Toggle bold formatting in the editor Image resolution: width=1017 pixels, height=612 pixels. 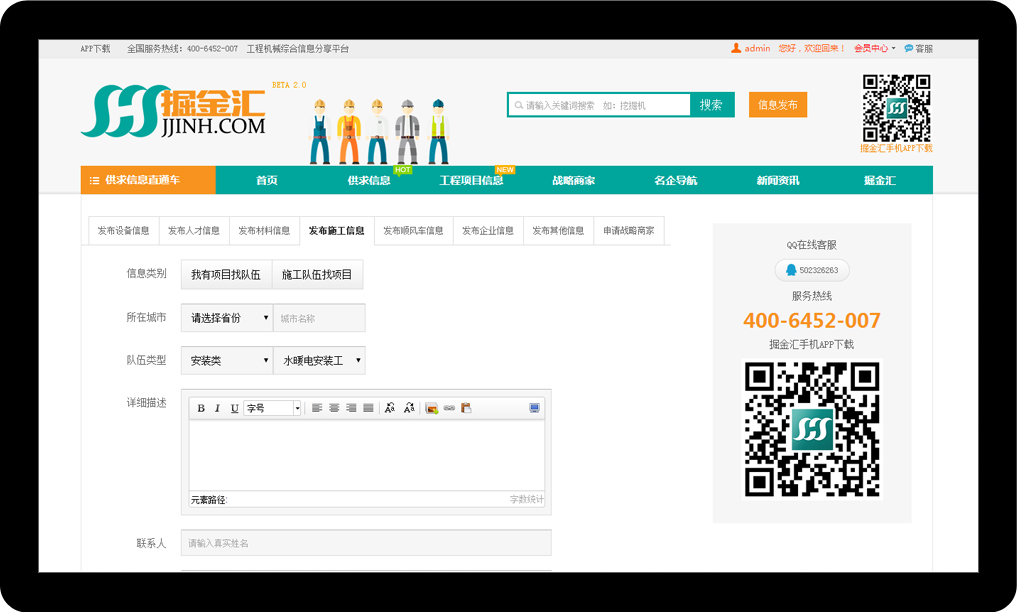coord(201,408)
